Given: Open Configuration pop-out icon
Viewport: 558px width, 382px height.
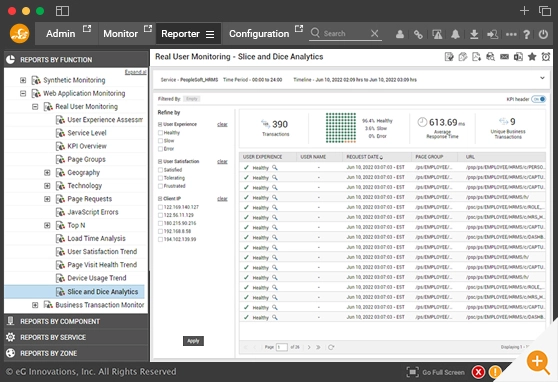Looking at the screenshot, I should [299, 28].
